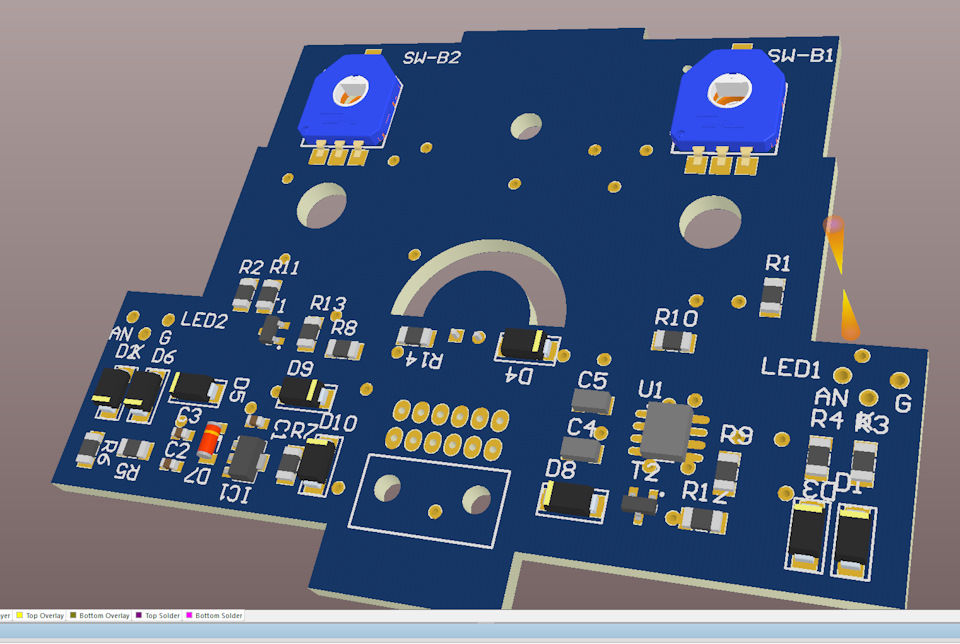The height and width of the screenshot is (644, 960).
Task: Select the C5 capacitor body
Action: (591, 402)
